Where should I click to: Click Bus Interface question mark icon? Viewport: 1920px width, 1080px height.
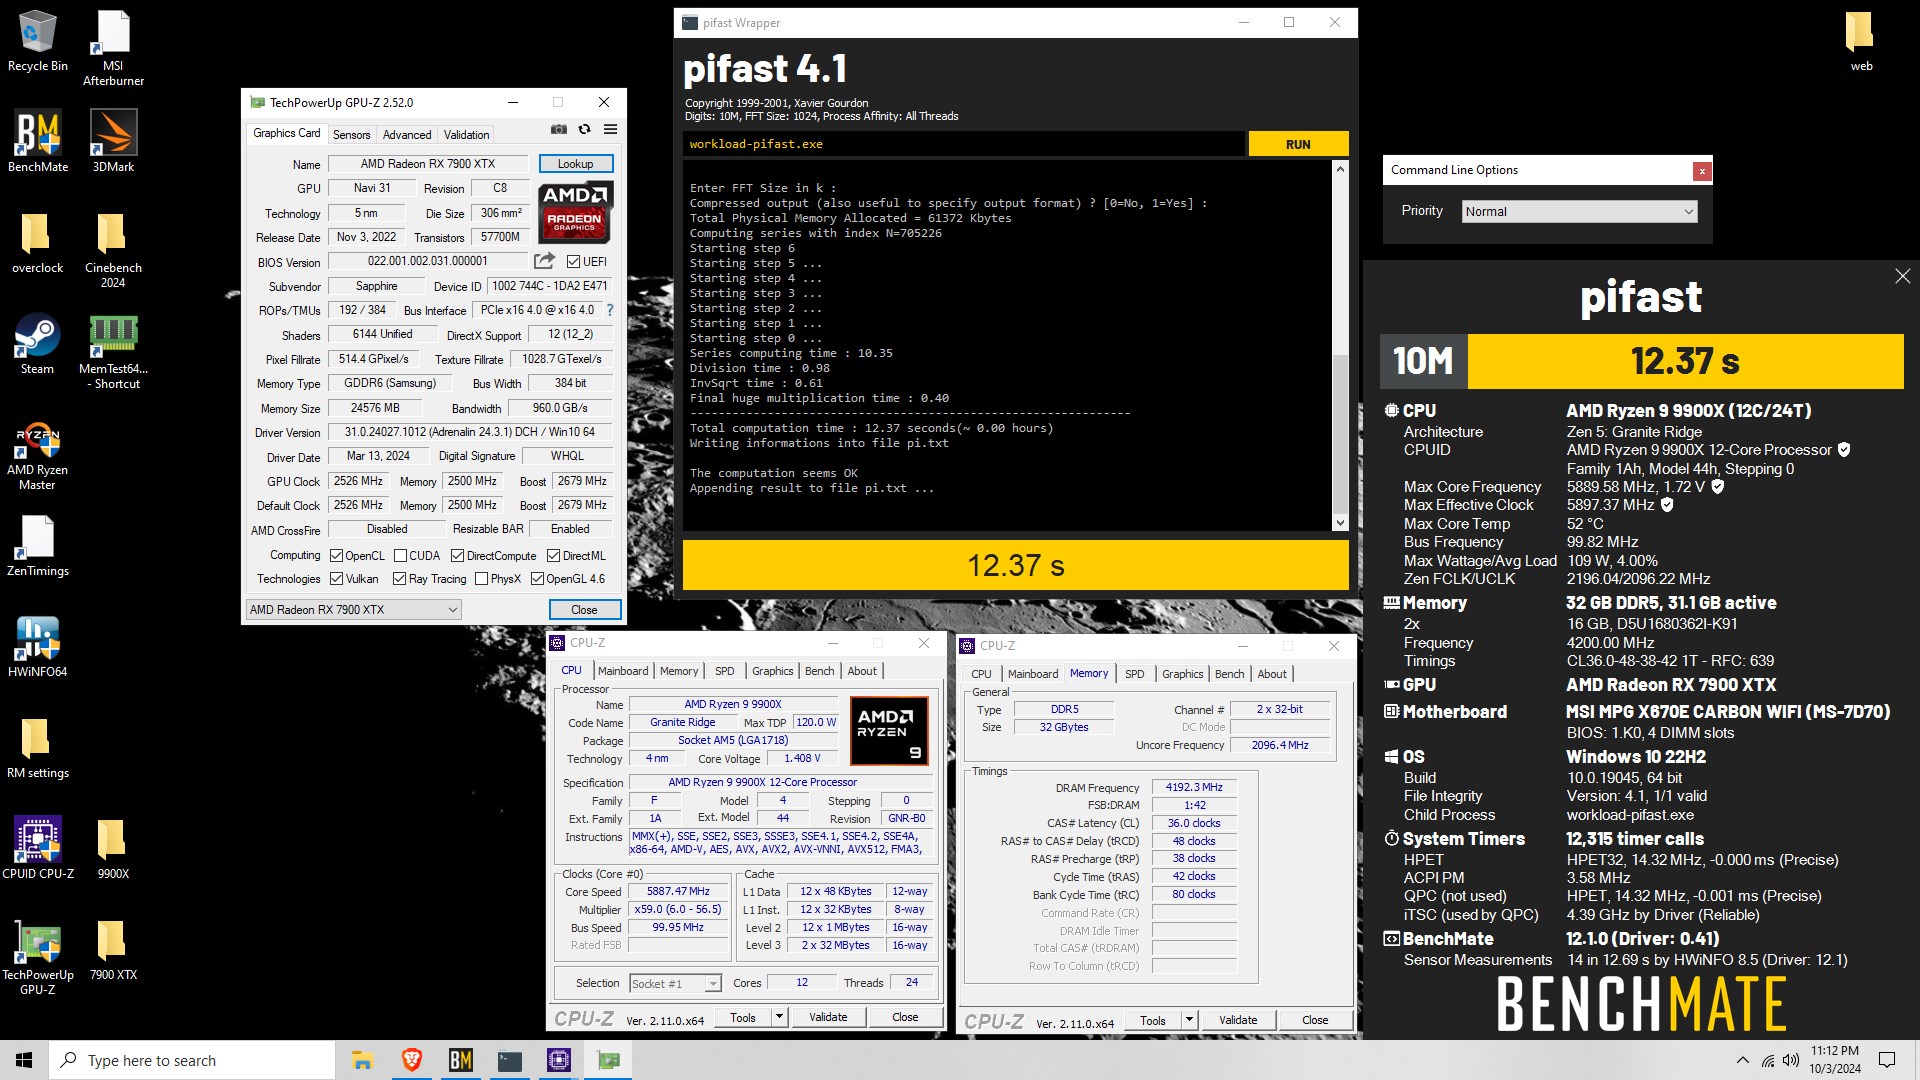point(610,310)
